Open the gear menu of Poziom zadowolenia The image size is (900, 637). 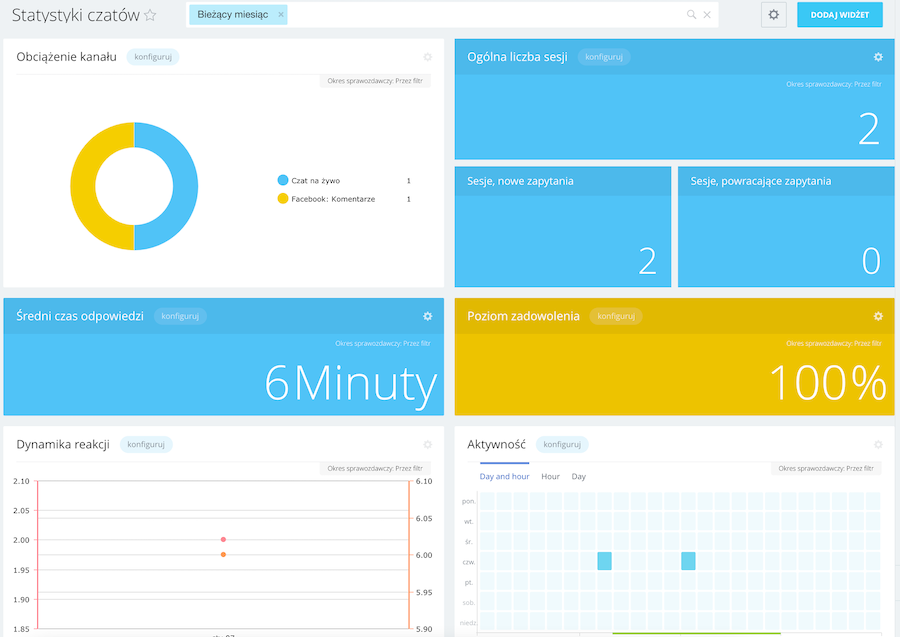[x=878, y=316]
